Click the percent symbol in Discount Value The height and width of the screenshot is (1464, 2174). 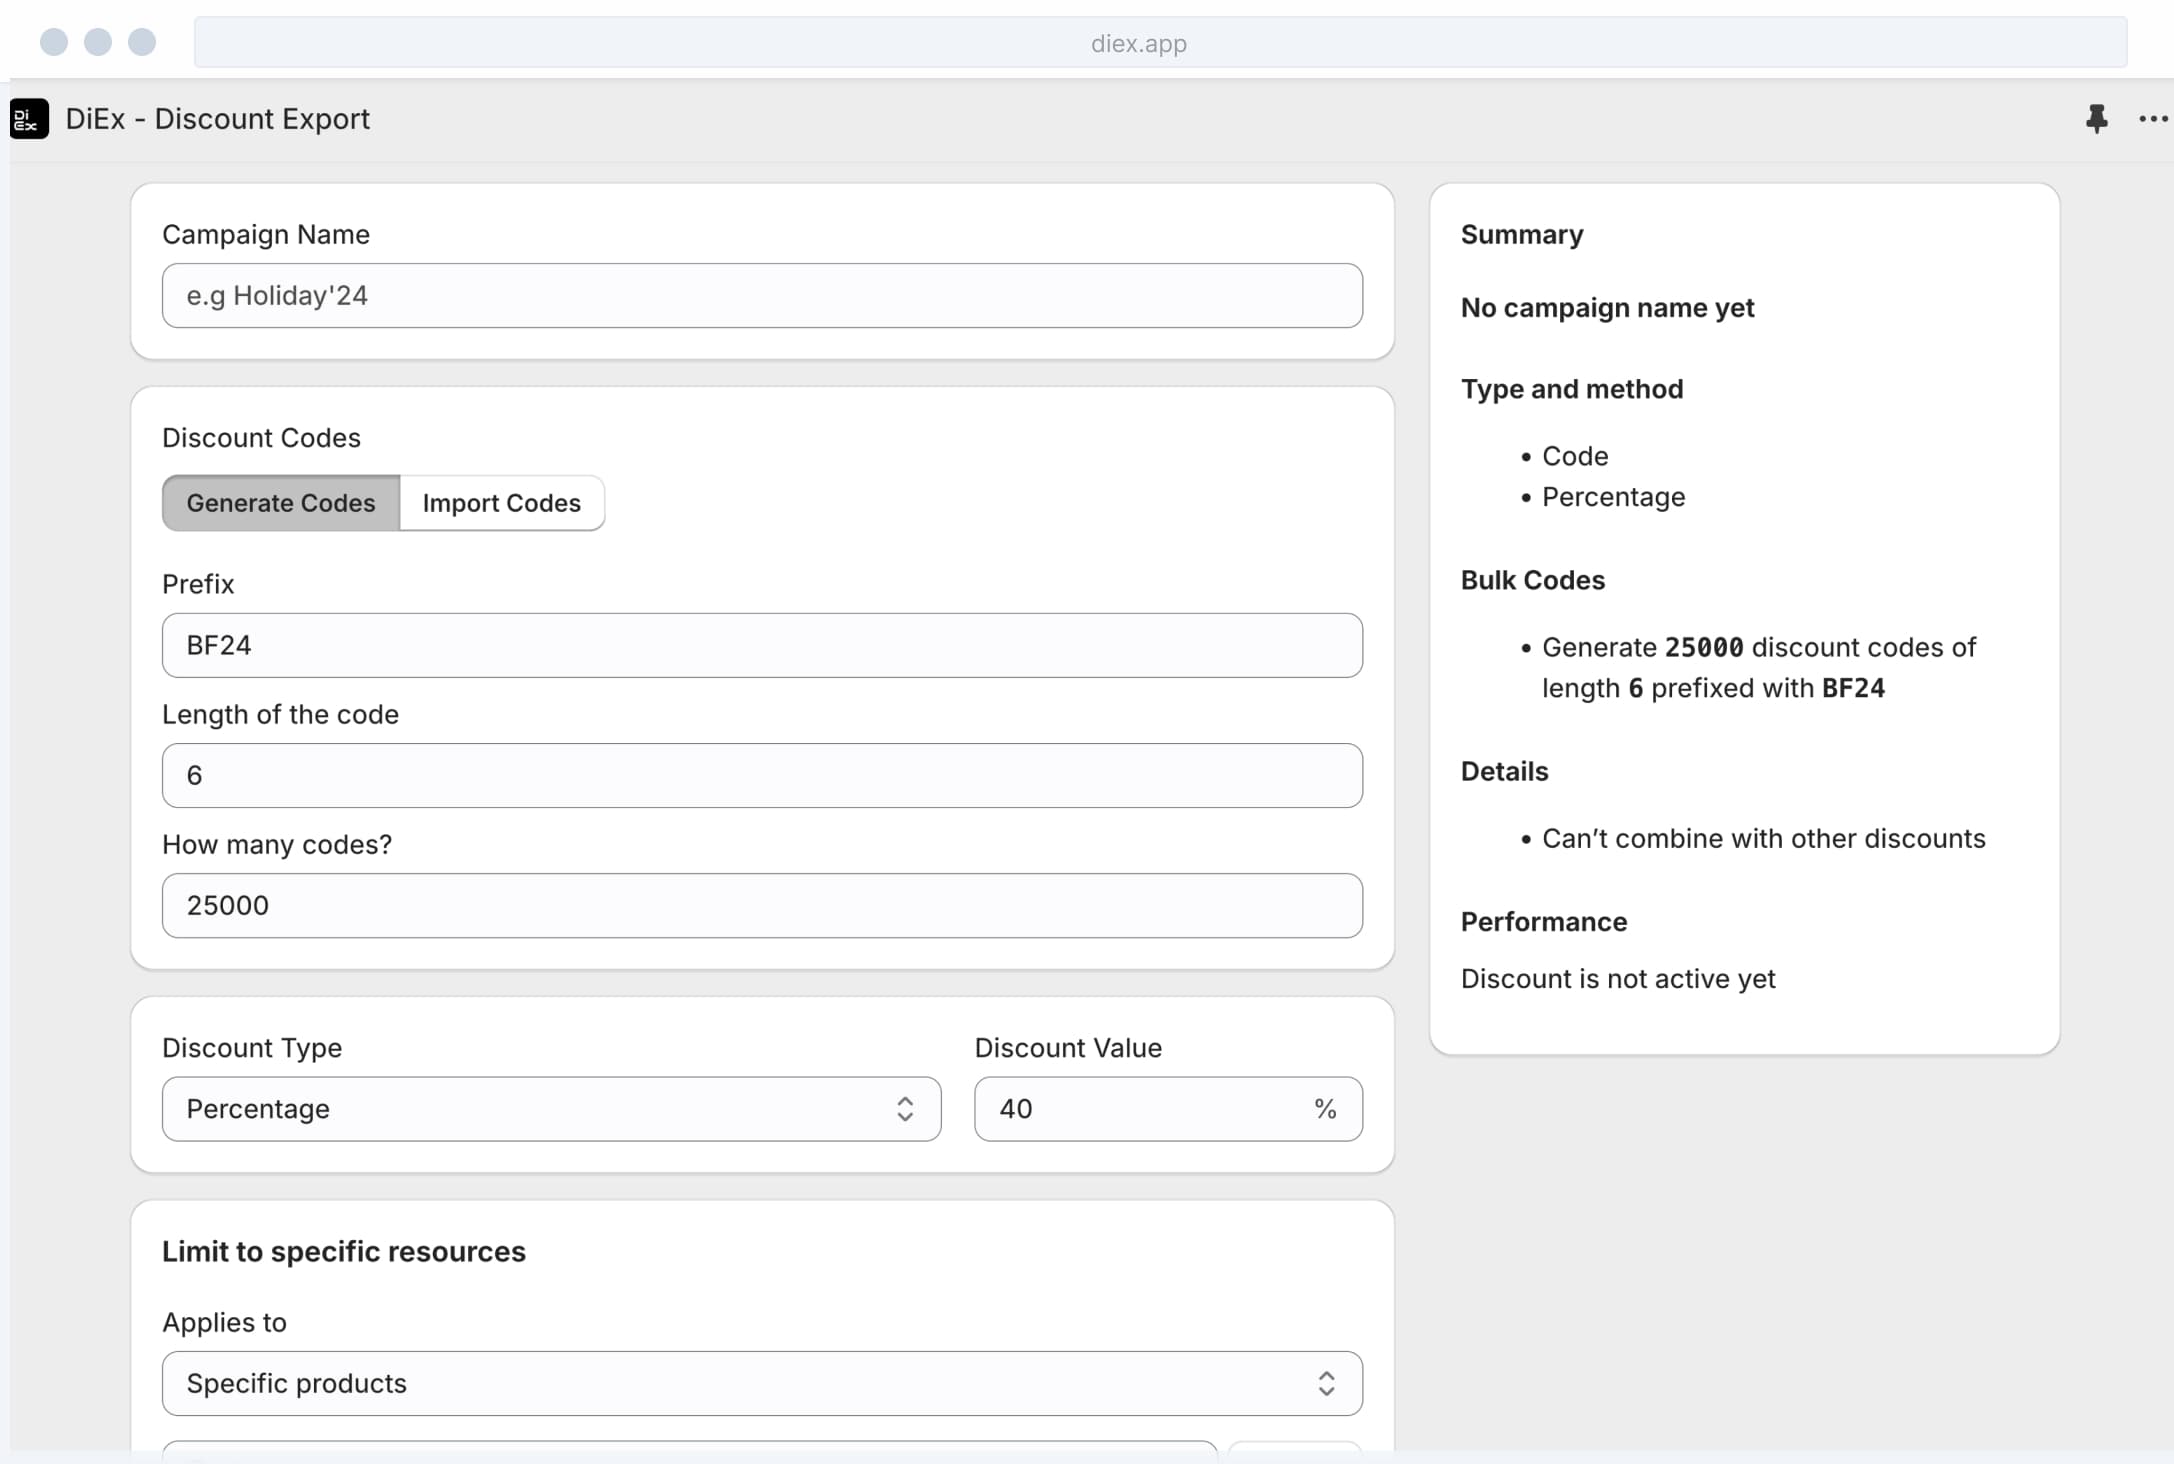pos(1325,1108)
